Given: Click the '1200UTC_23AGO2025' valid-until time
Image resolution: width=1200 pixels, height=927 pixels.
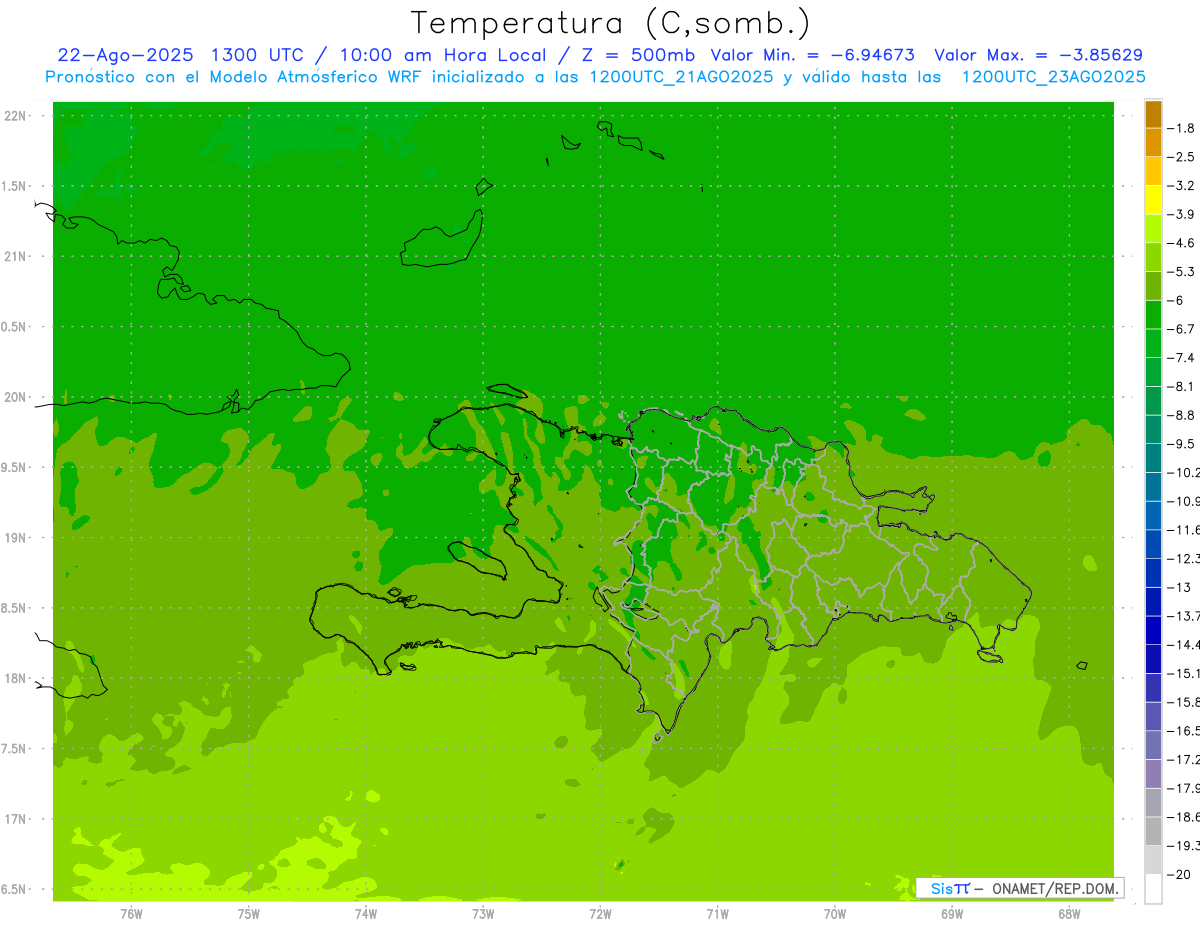Looking at the screenshot, I should 1053,77.
